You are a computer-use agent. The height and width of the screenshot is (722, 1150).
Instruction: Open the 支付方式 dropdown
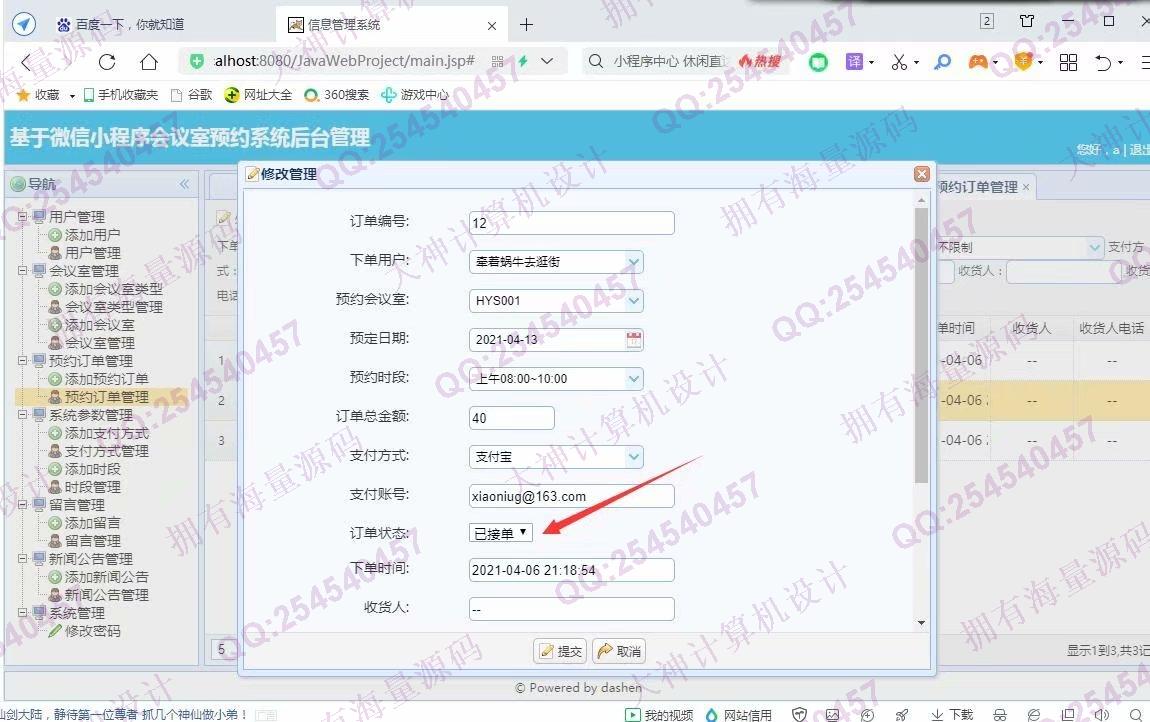pyautogui.click(x=634, y=456)
